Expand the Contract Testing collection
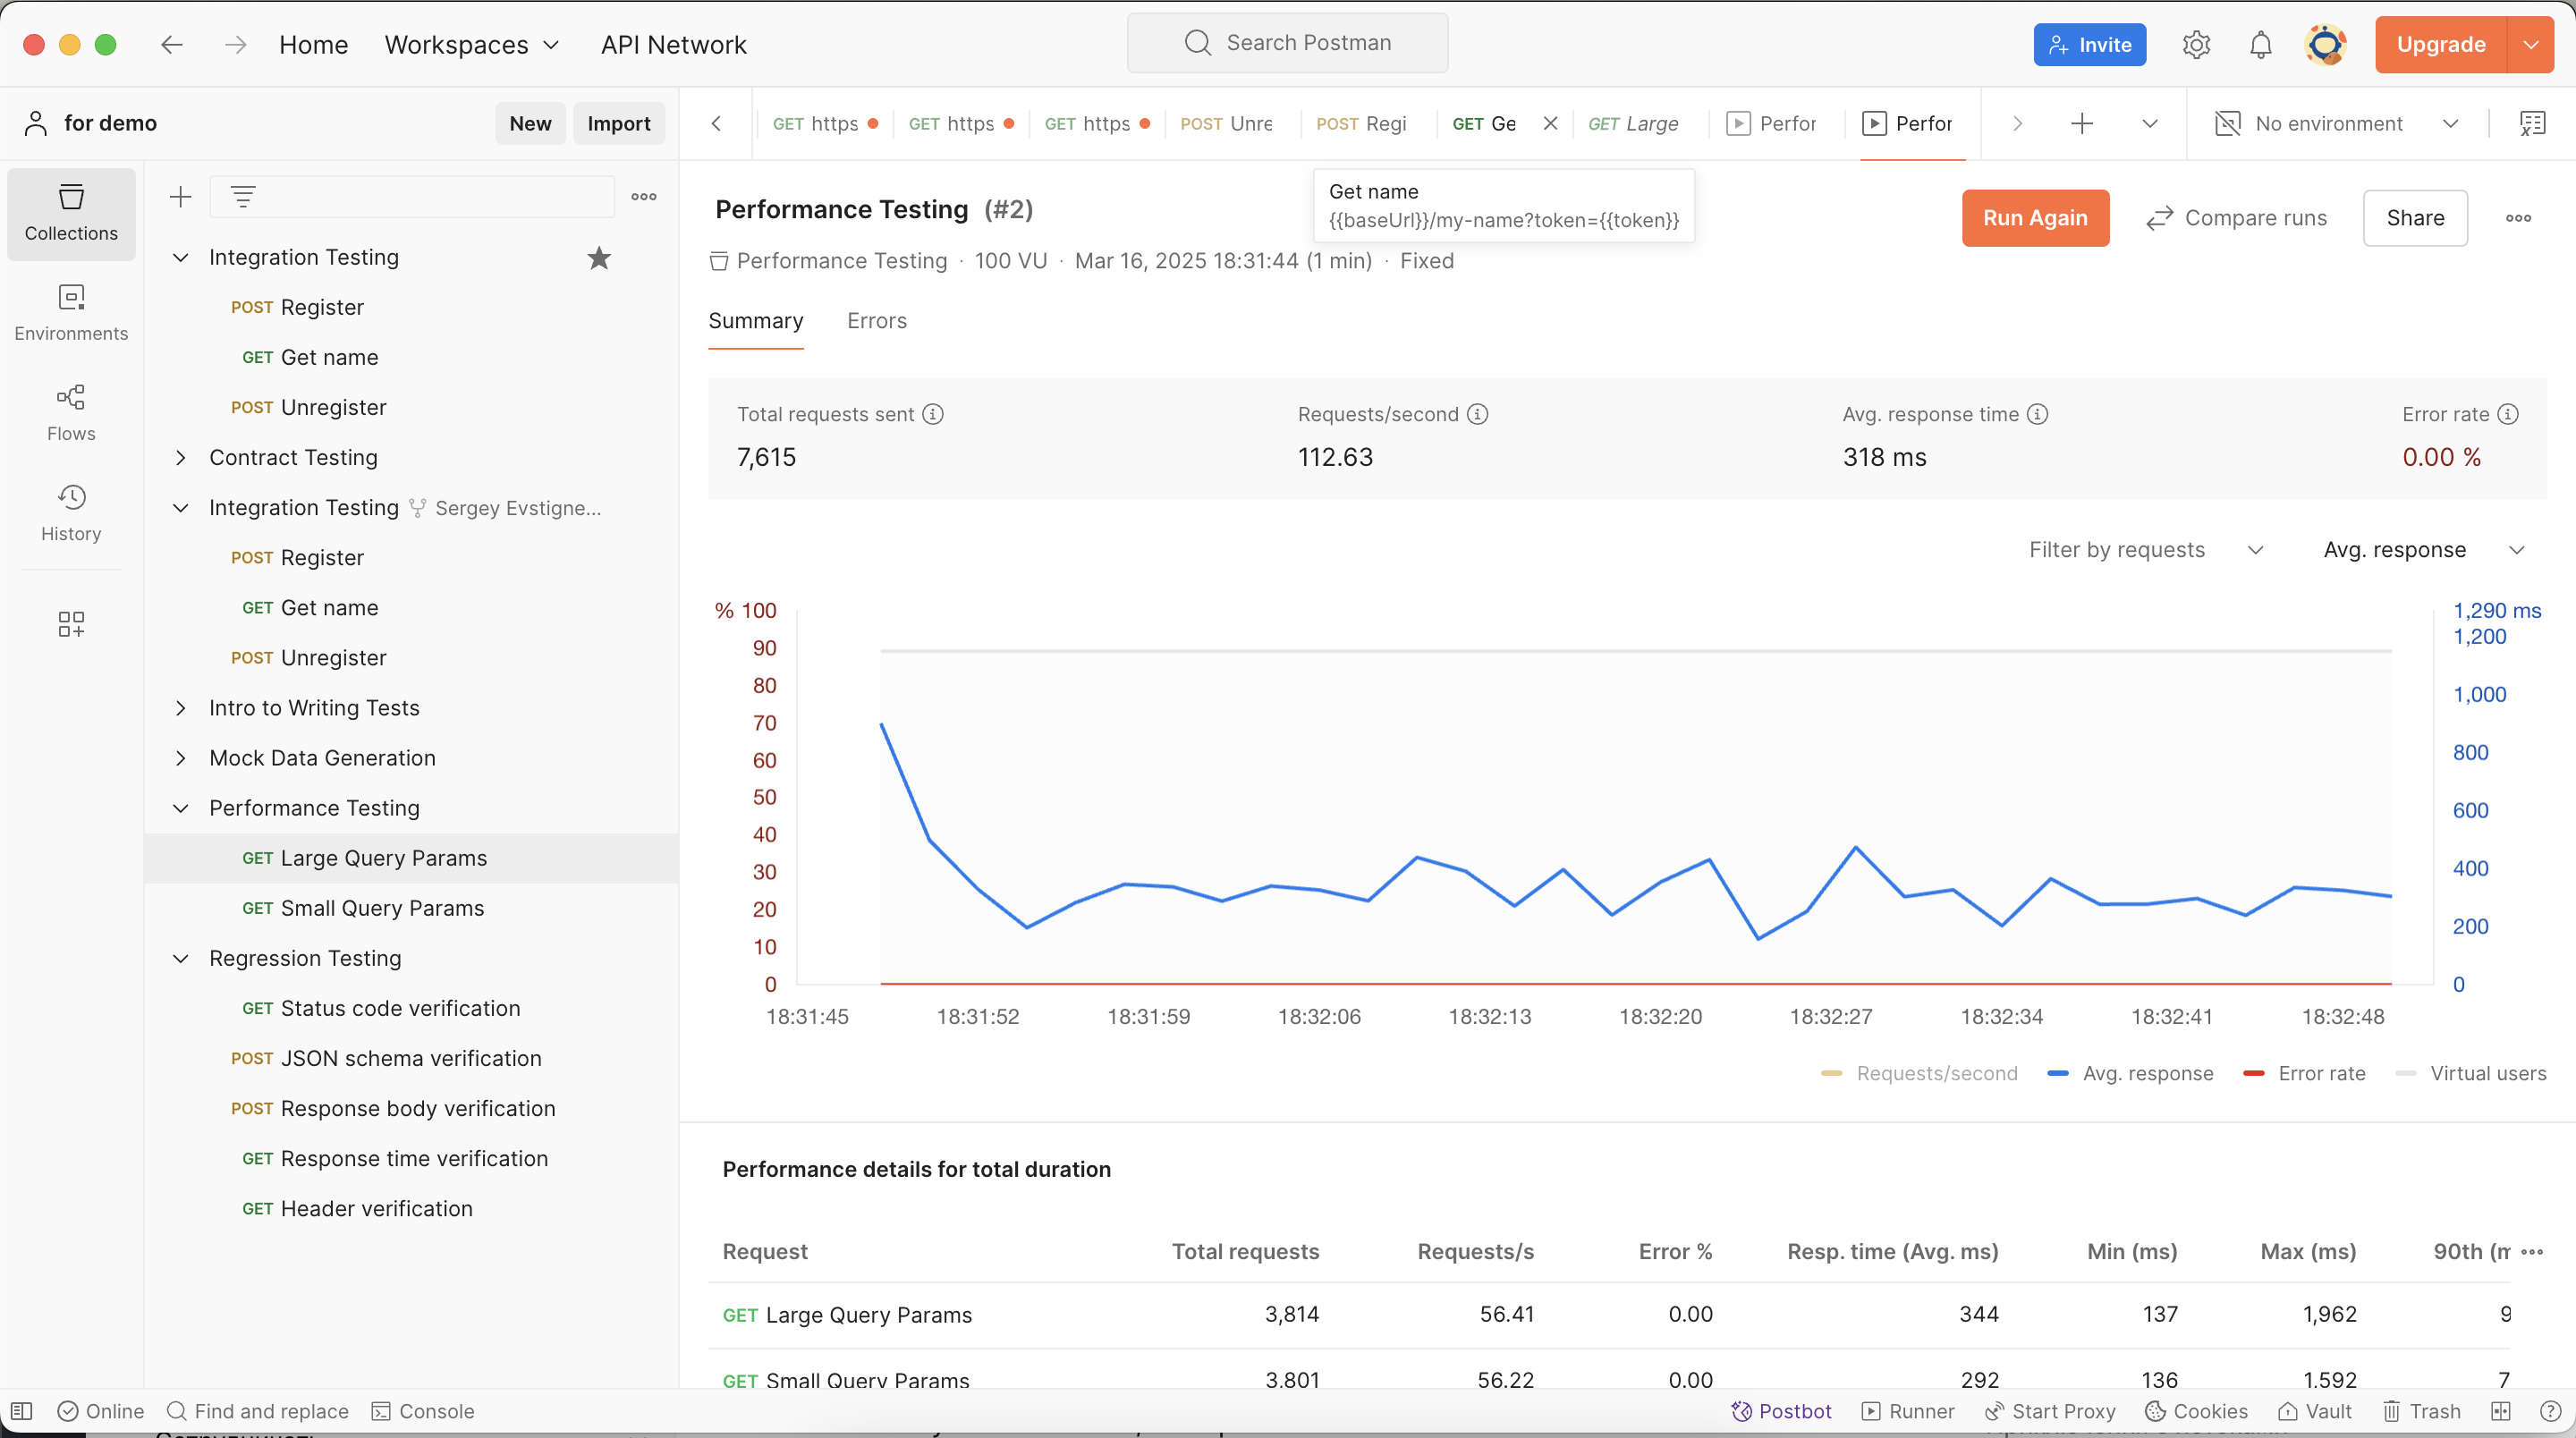 point(181,458)
